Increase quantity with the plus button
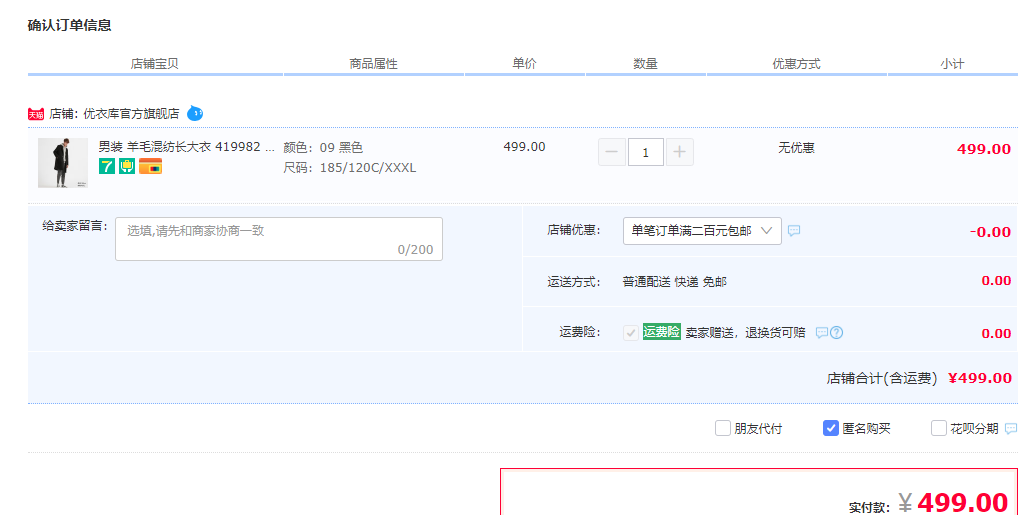This screenshot has height=515, width=1032. click(x=680, y=153)
